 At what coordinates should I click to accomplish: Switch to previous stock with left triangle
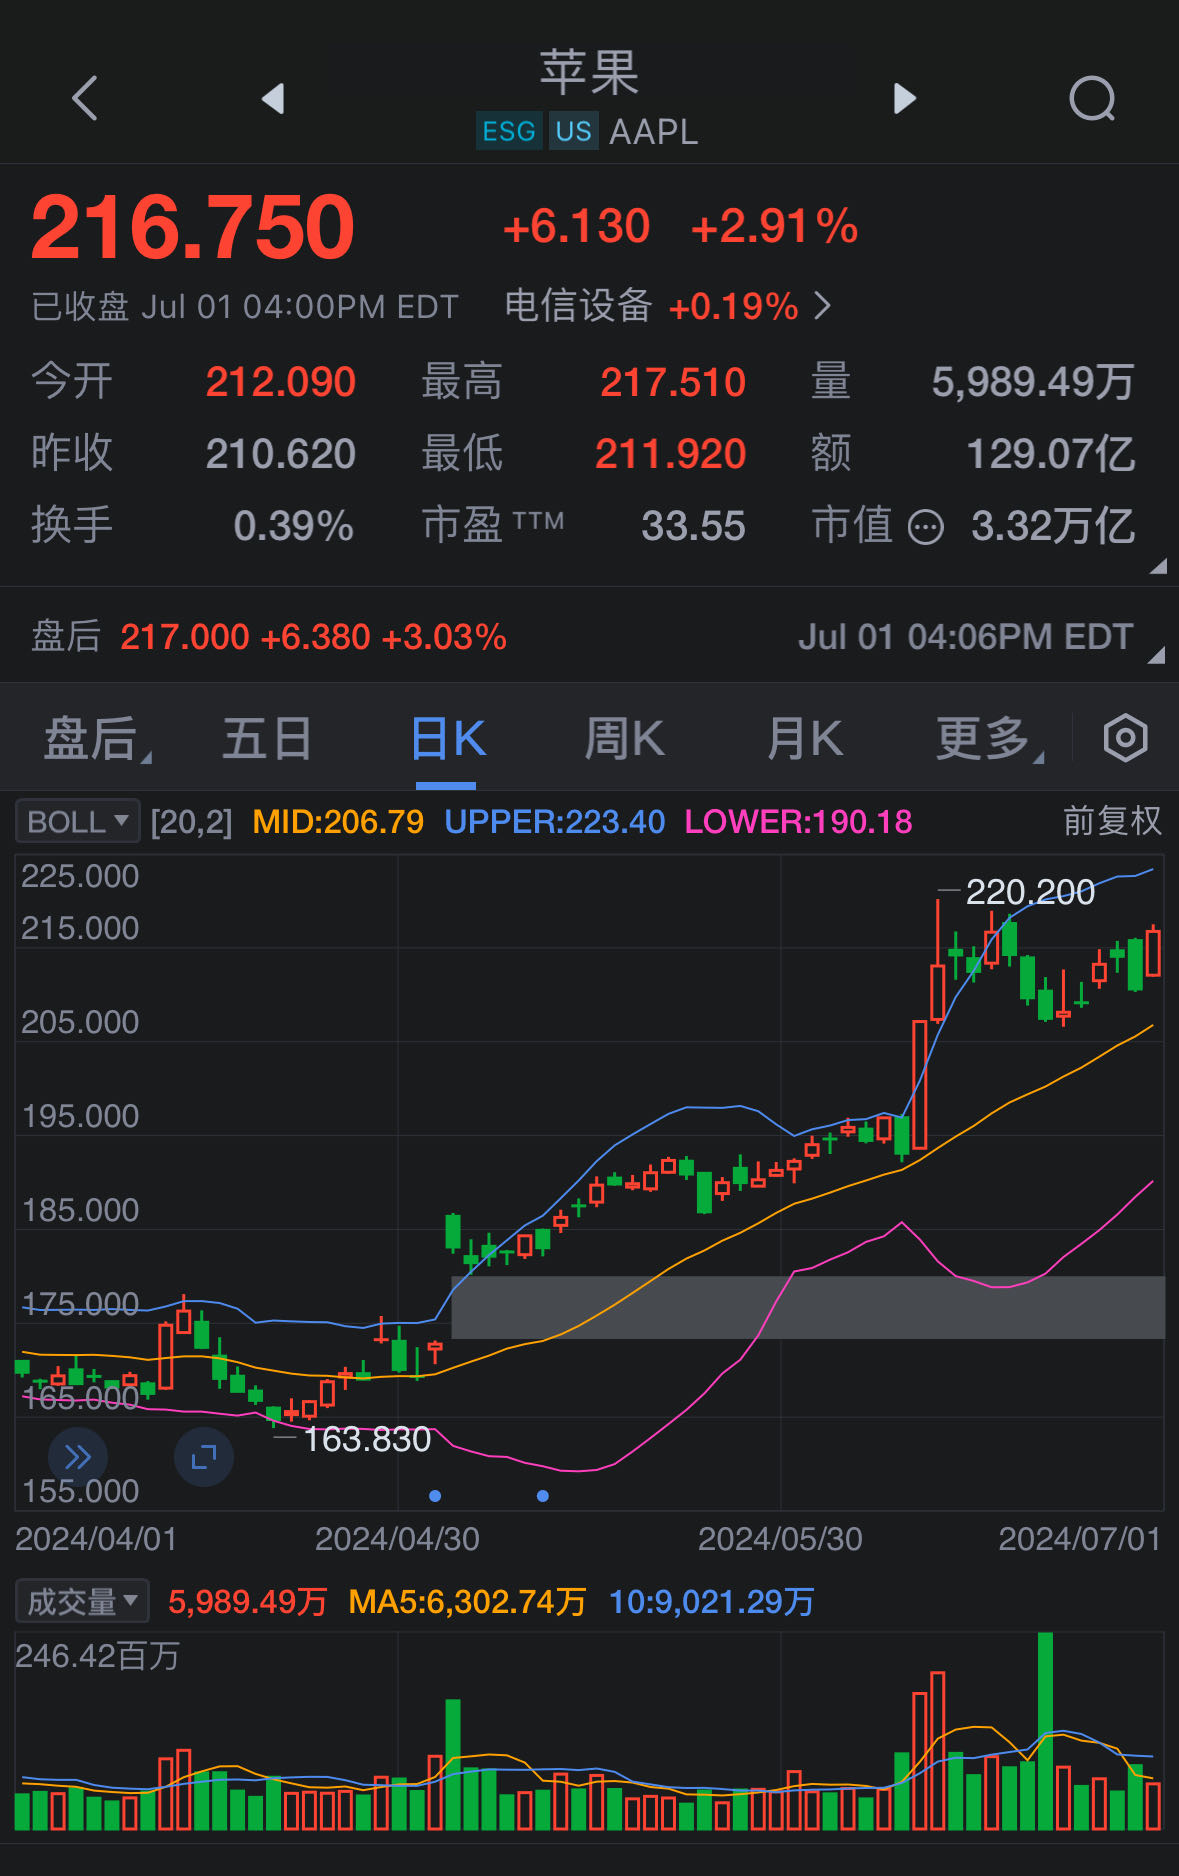(x=273, y=98)
